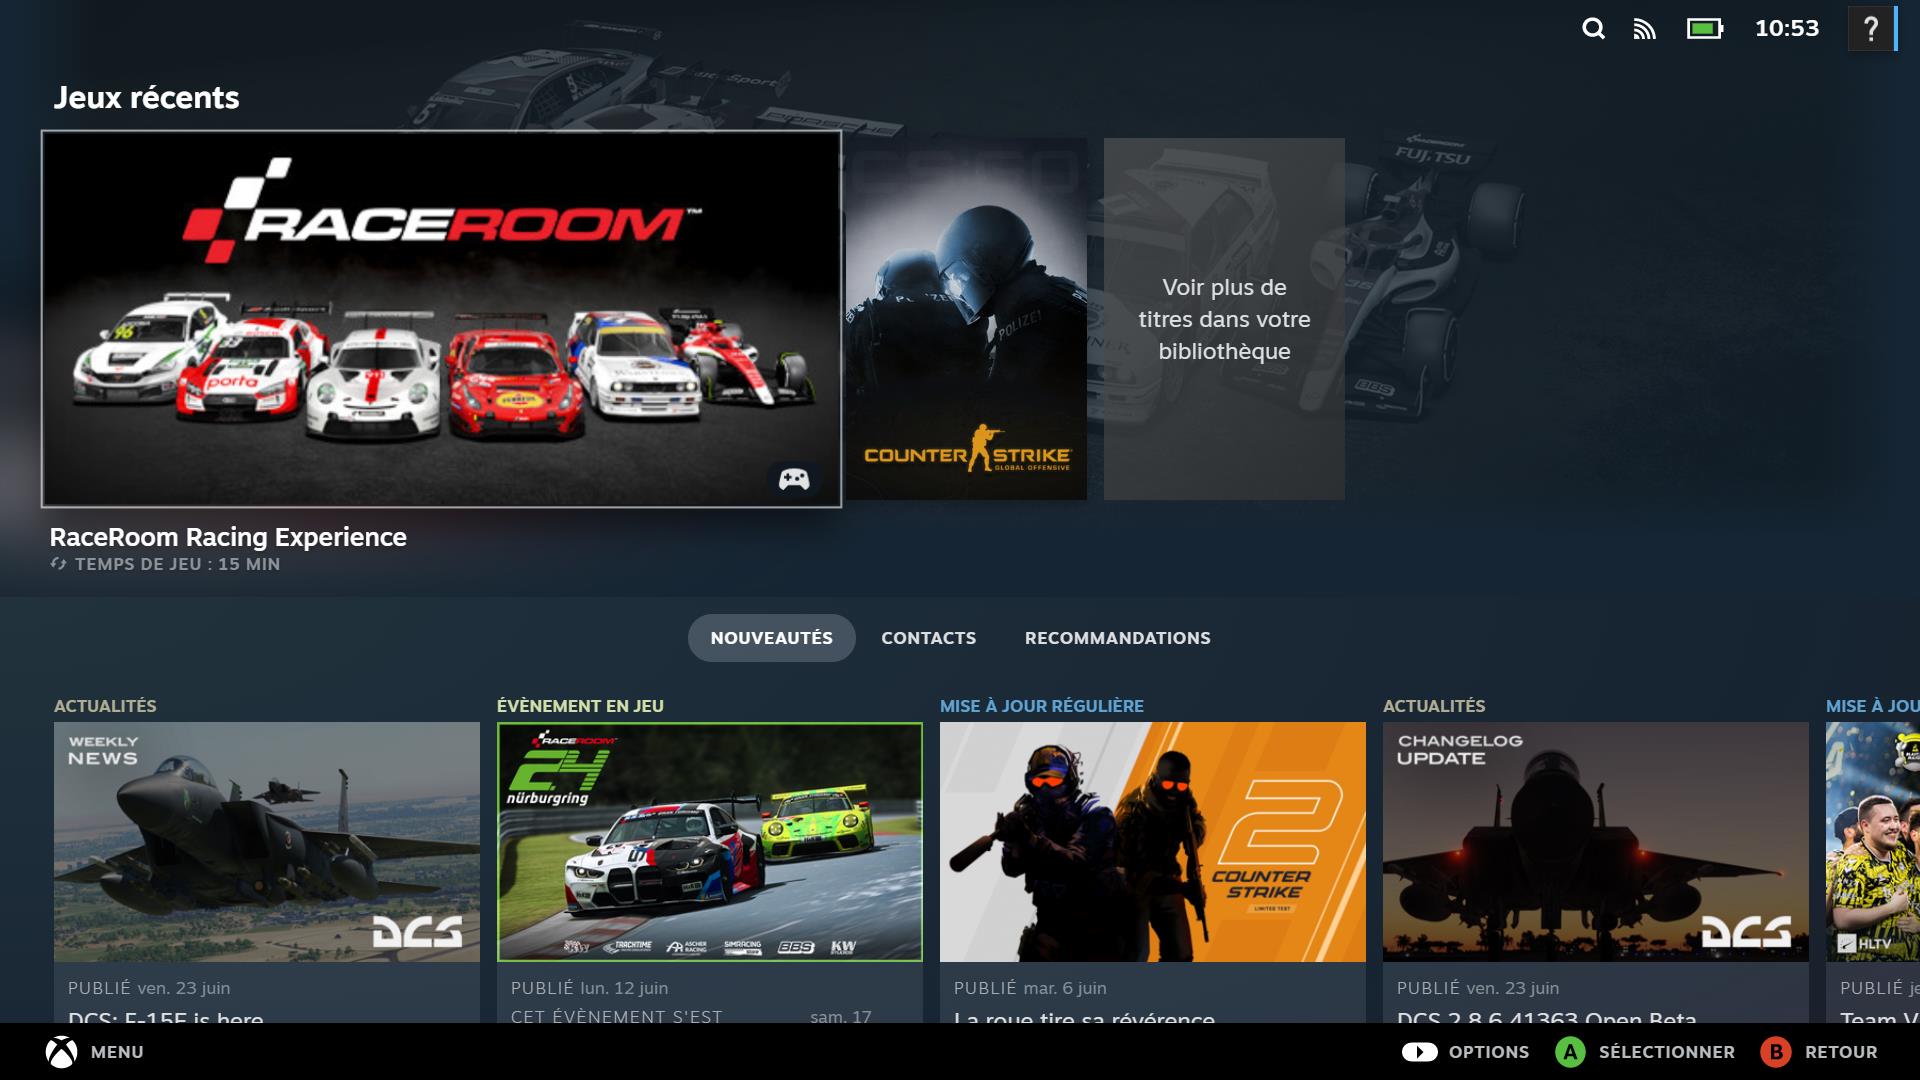This screenshot has width=1920, height=1080.
Task: Open the DCS Weekly News F-15E card
Action: (267, 842)
